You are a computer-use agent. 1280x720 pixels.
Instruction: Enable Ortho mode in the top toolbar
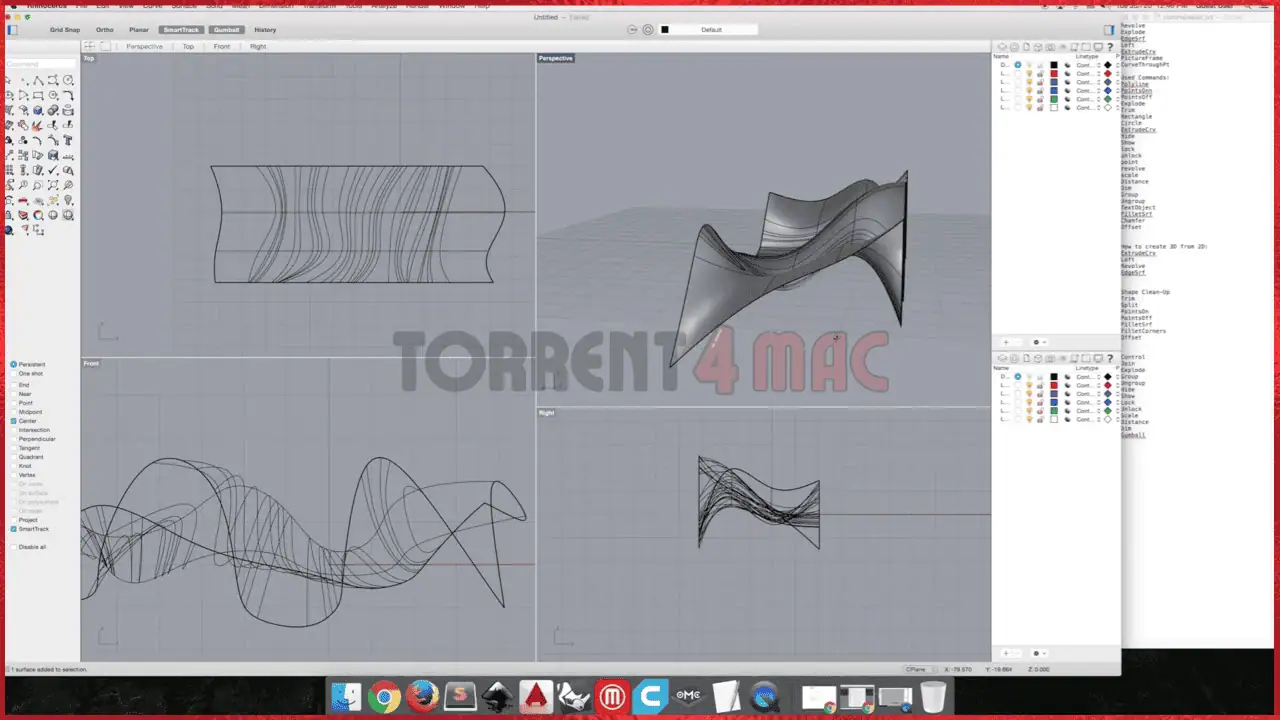(104, 29)
